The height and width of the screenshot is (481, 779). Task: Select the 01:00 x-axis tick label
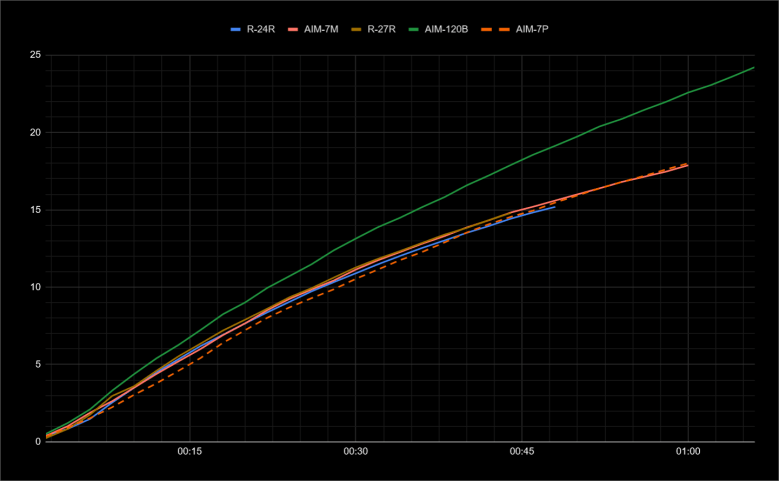tap(688, 453)
